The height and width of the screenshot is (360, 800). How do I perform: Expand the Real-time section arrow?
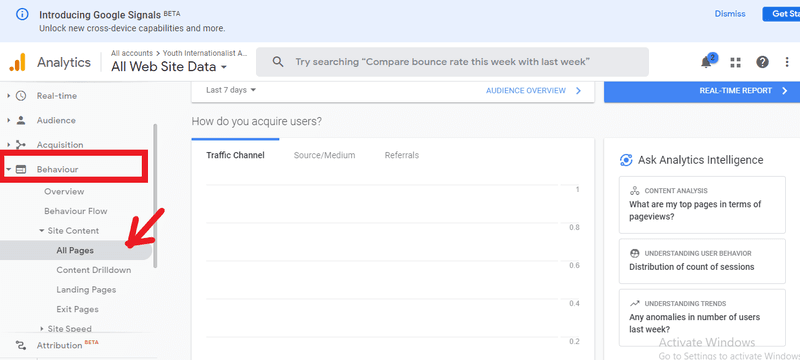(x=8, y=95)
